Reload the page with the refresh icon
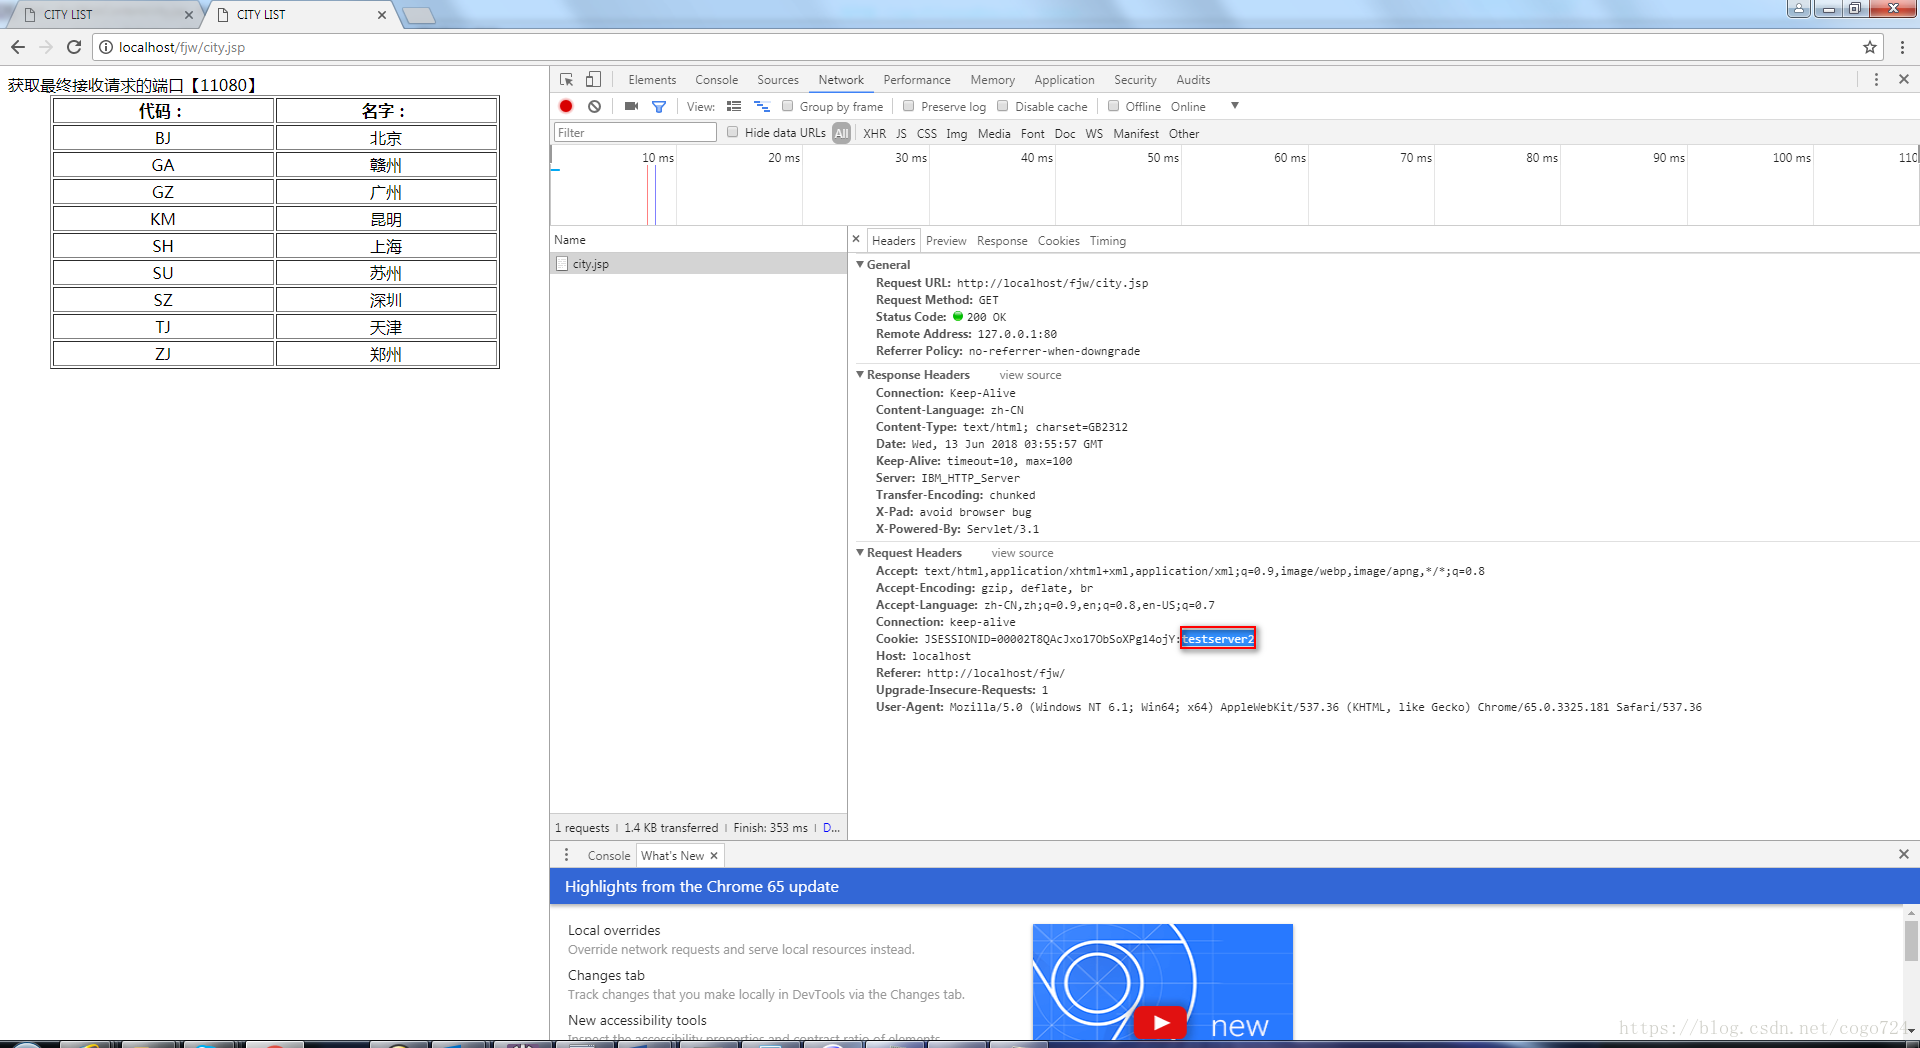Screen dimensions: 1920x1048 74,47
